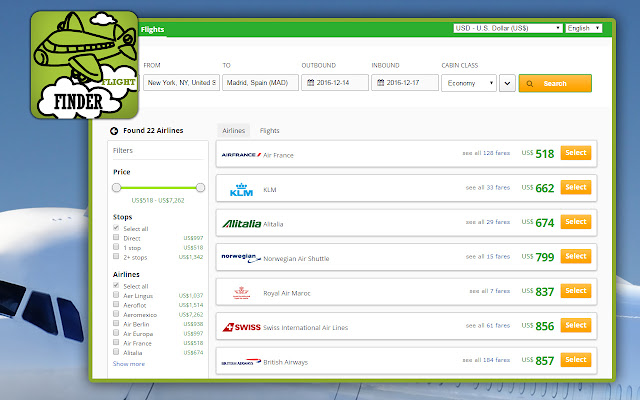Click the green price range track
Screen dimensions: 640x400
pos(158,188)
